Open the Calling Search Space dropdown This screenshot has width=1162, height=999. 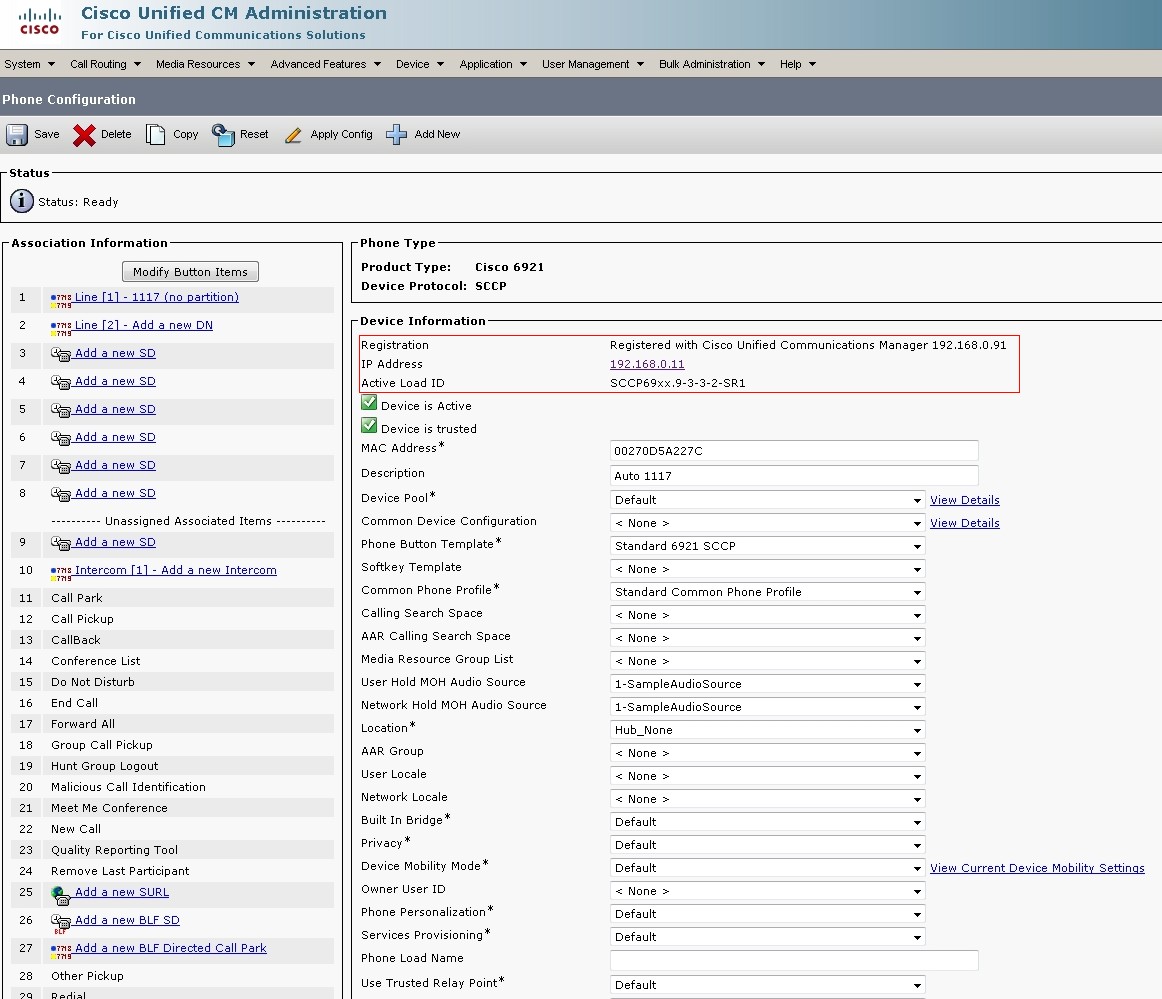[767, 615]
